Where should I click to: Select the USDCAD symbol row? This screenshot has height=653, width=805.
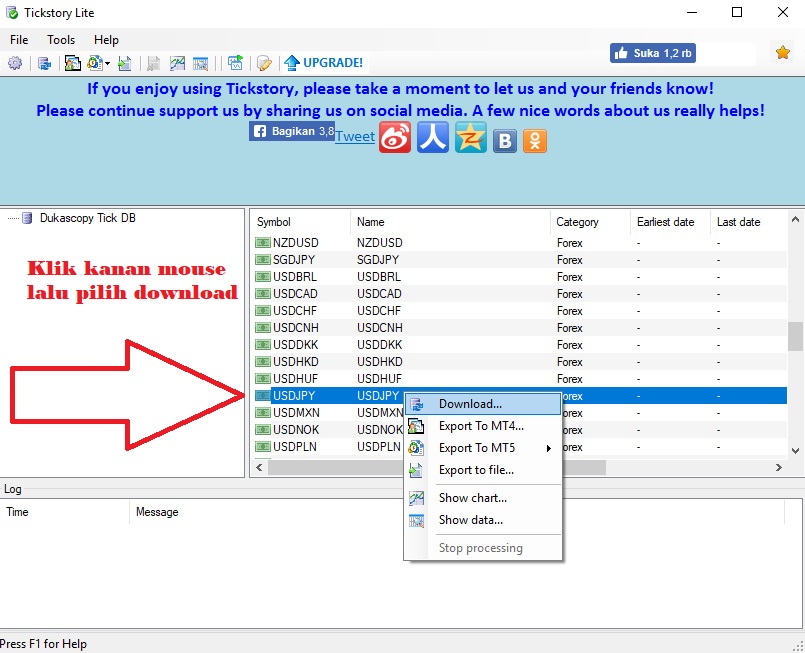(x=520, y=294)
